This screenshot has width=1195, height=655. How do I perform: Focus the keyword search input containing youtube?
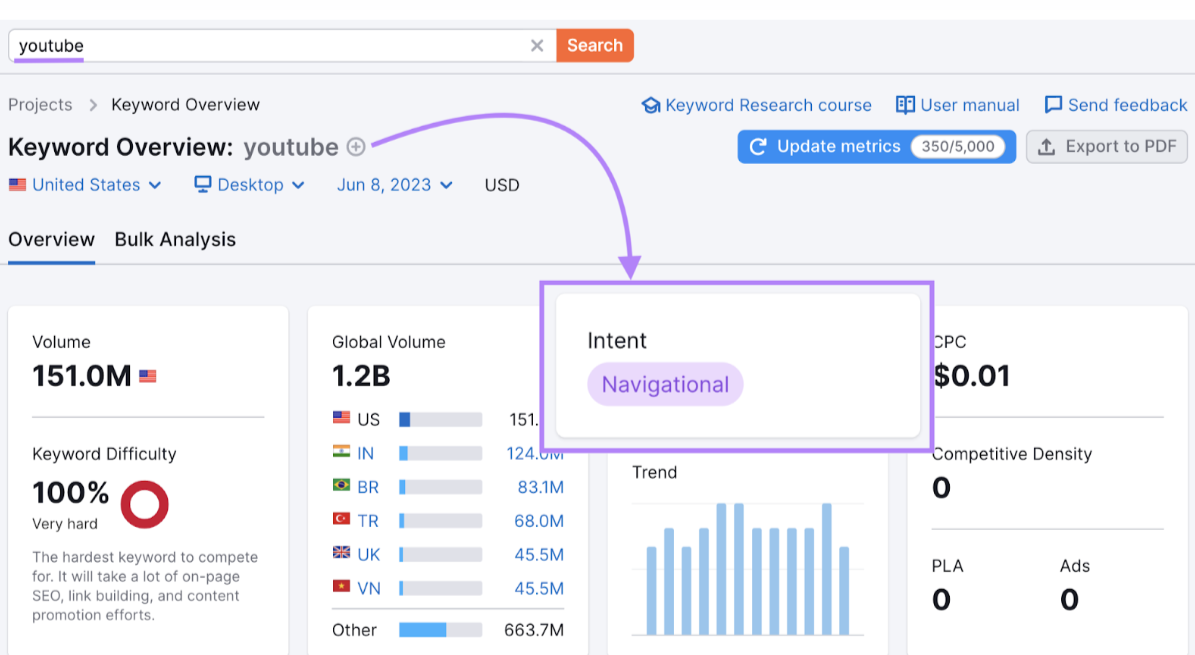[x=282, y=46]
